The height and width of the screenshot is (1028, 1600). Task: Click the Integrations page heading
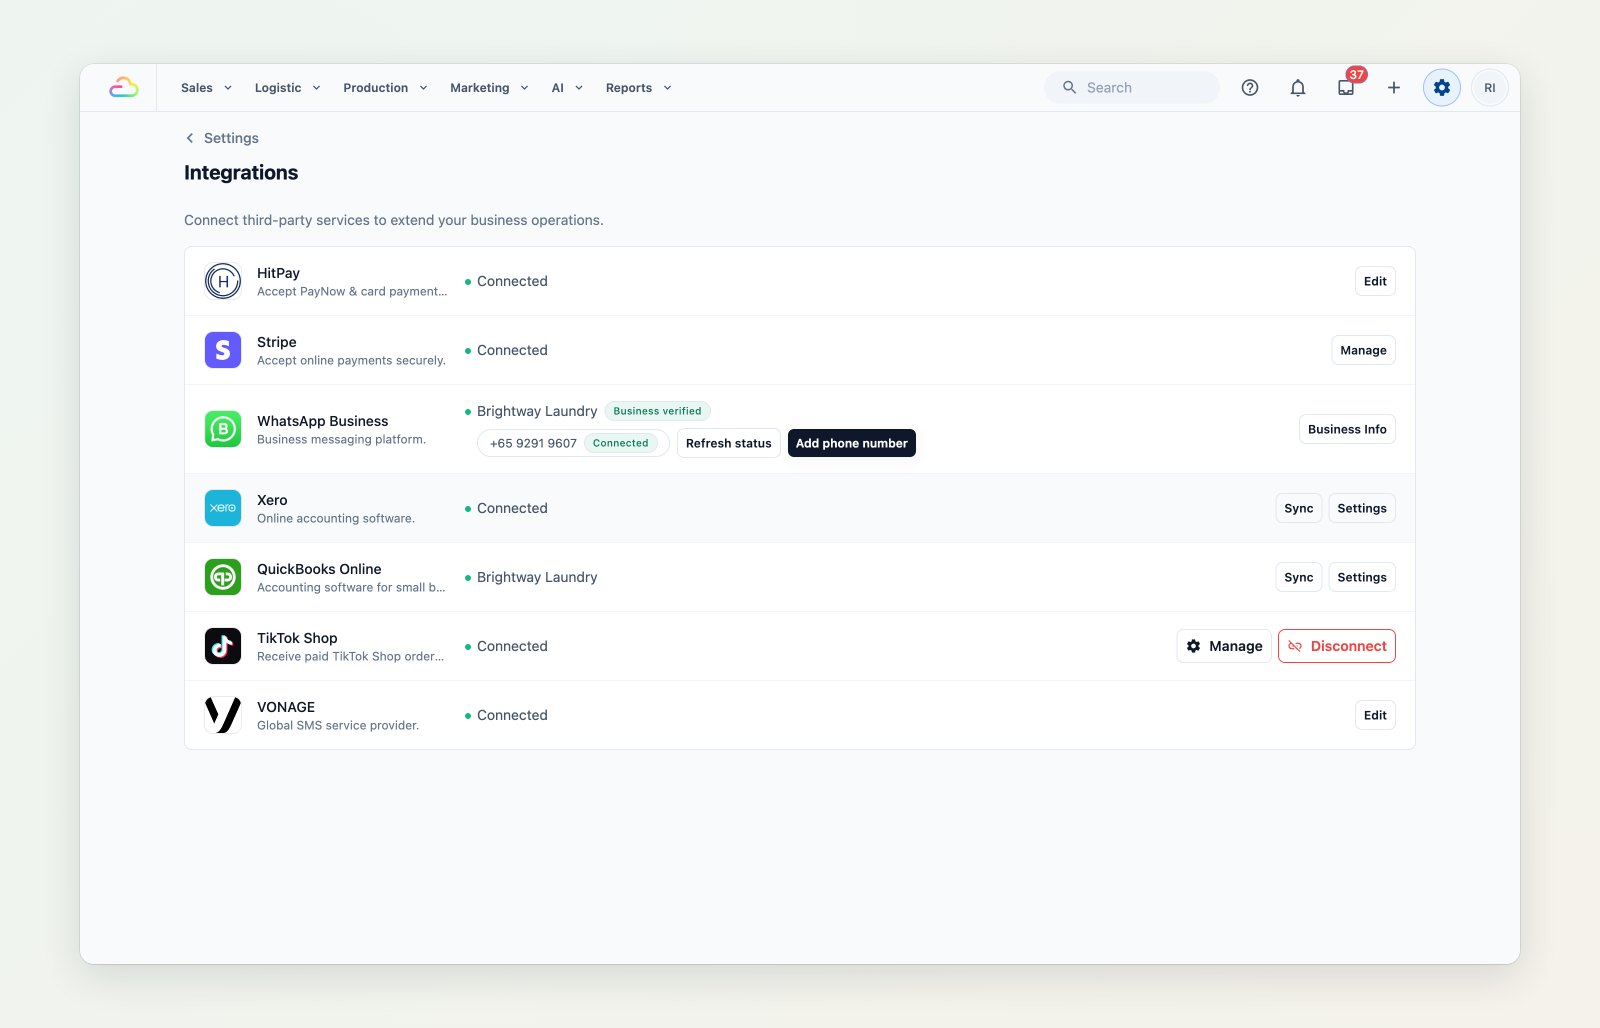tap(241, 173)
